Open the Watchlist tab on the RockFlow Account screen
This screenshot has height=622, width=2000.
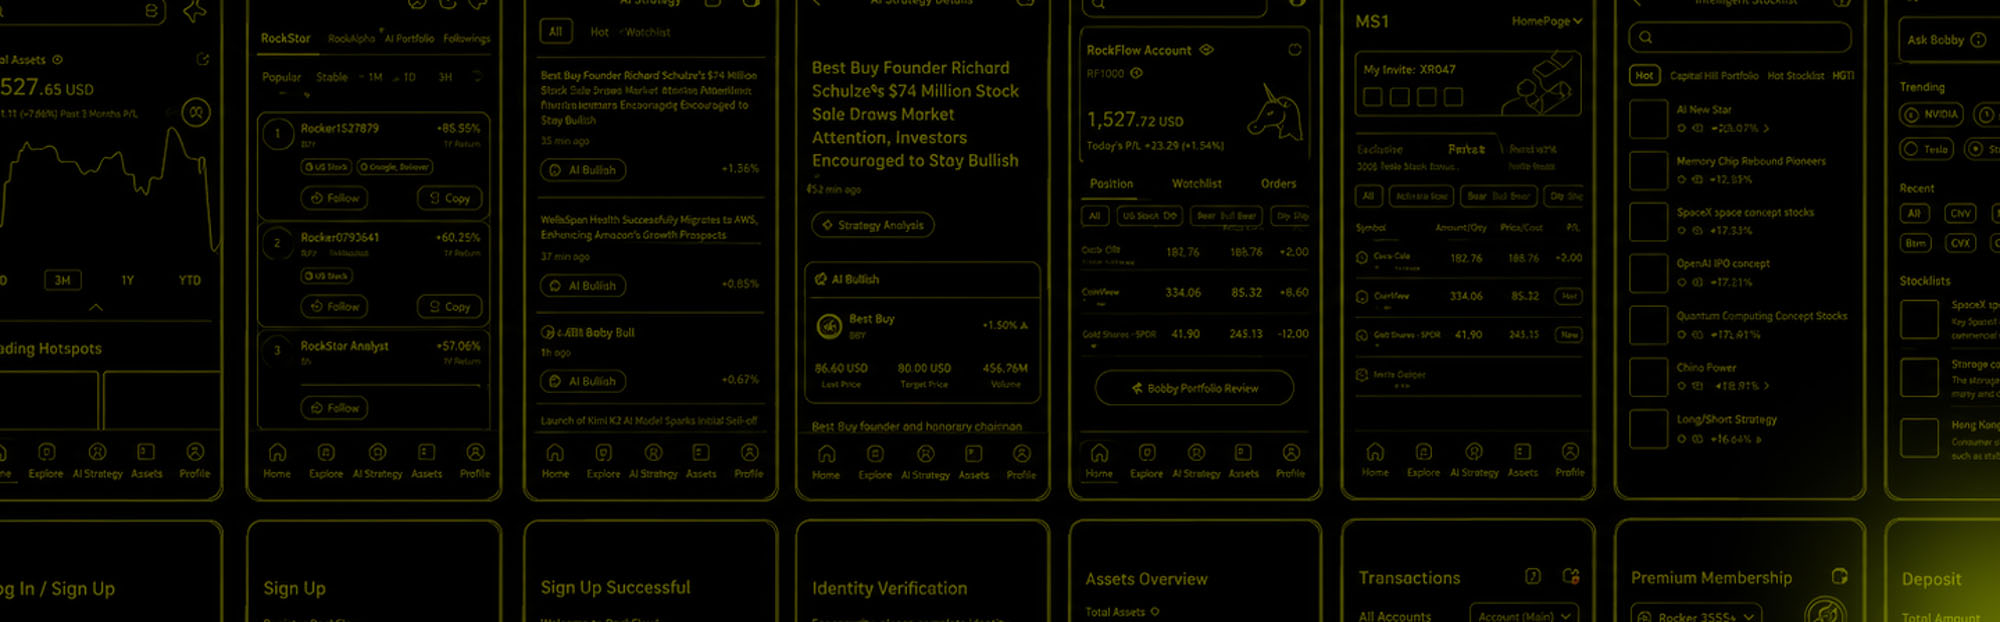[x=1196, y=184]
